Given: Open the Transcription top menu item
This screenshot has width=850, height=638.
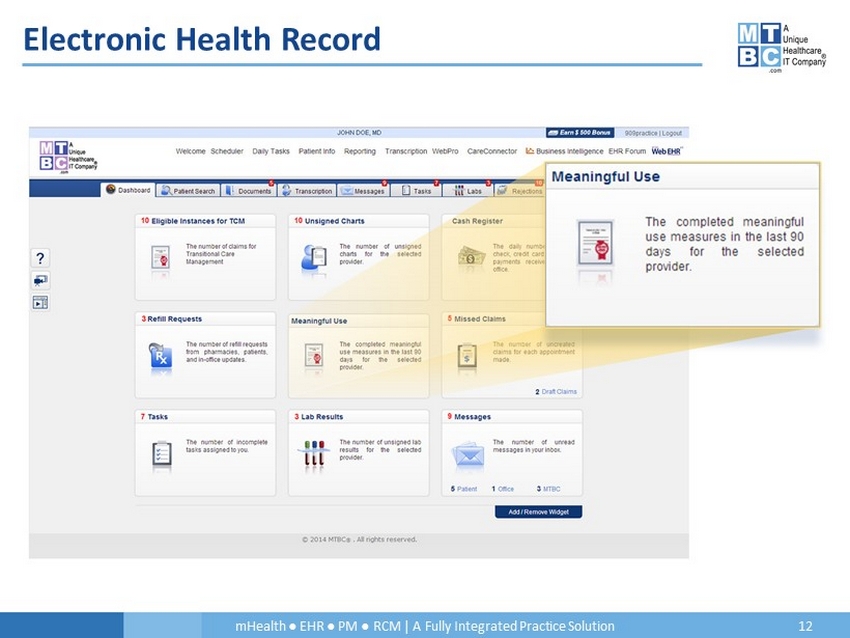Looking at the screenshot, I should click(x=406, y=151).
